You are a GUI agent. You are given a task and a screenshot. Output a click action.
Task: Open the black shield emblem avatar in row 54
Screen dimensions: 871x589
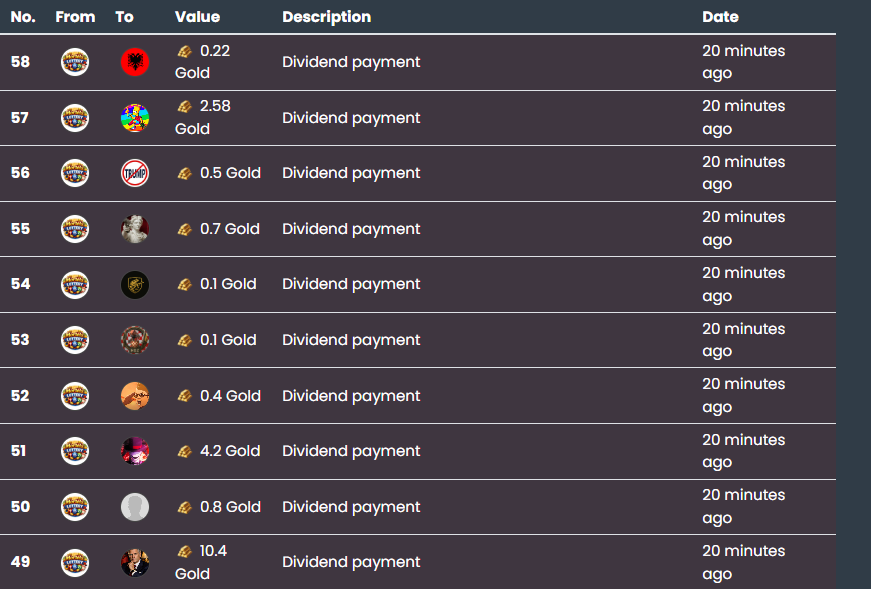[135, 284]
